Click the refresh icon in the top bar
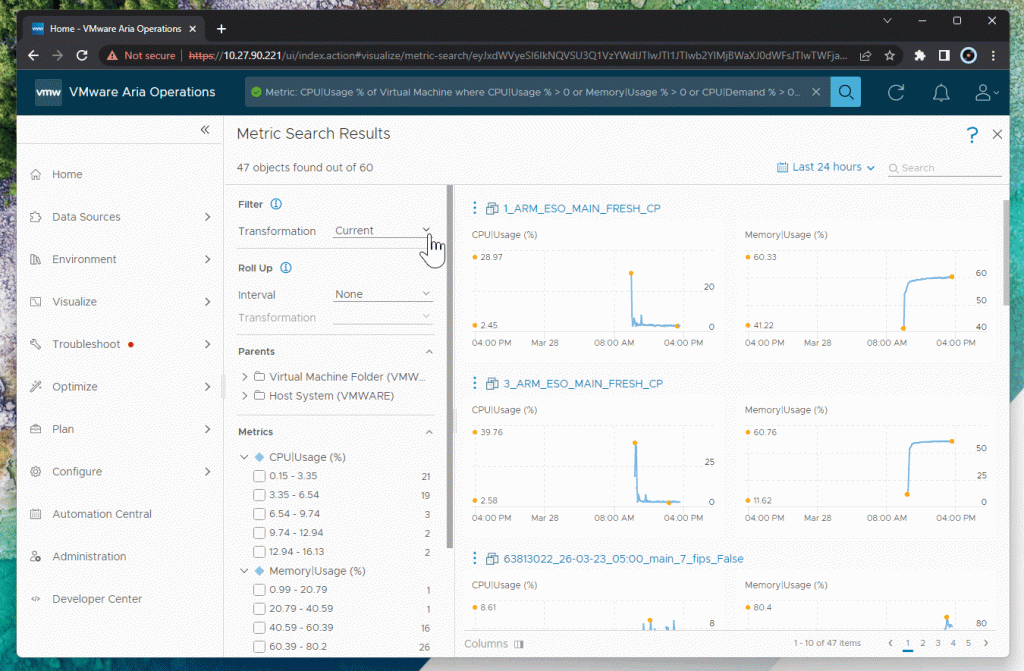The height and width of the screenshot is (671, 1024). coord(896,92)
